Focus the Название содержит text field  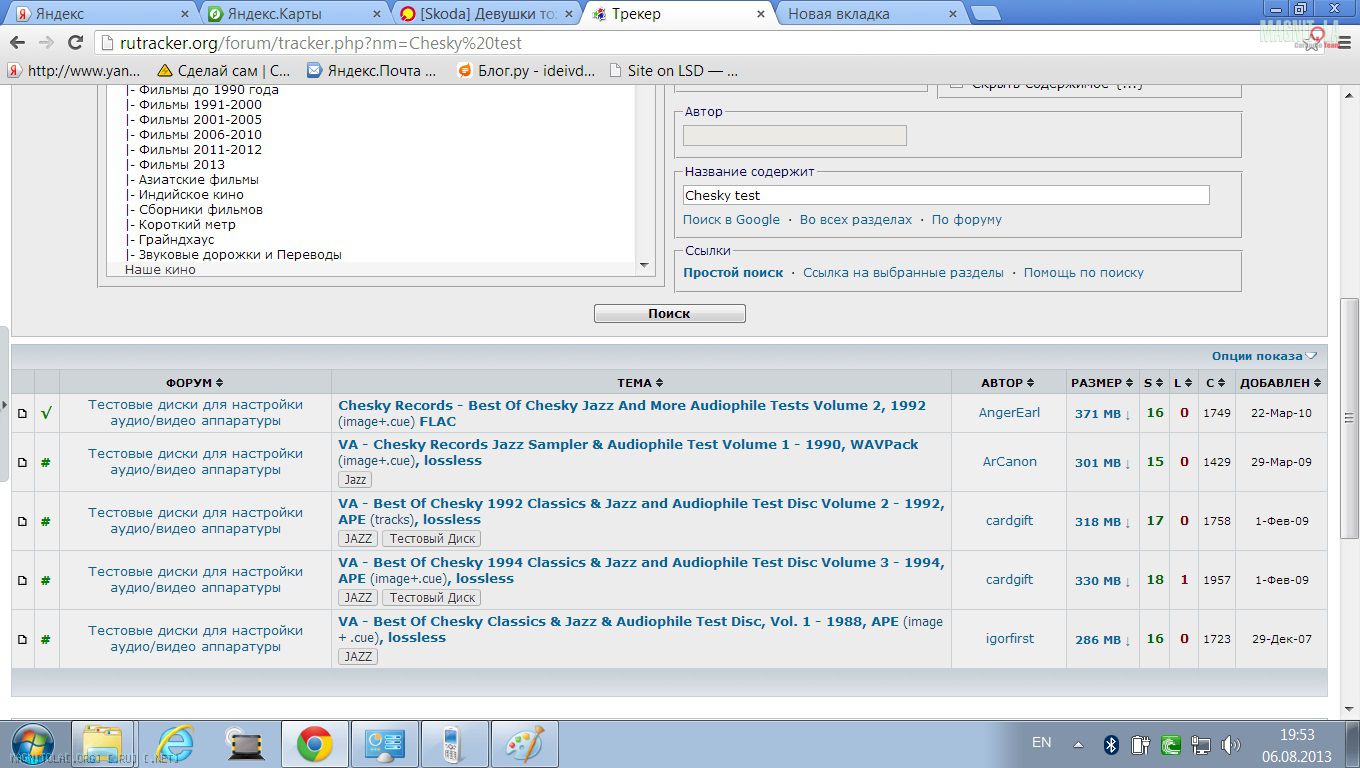(x=946, y=196)
